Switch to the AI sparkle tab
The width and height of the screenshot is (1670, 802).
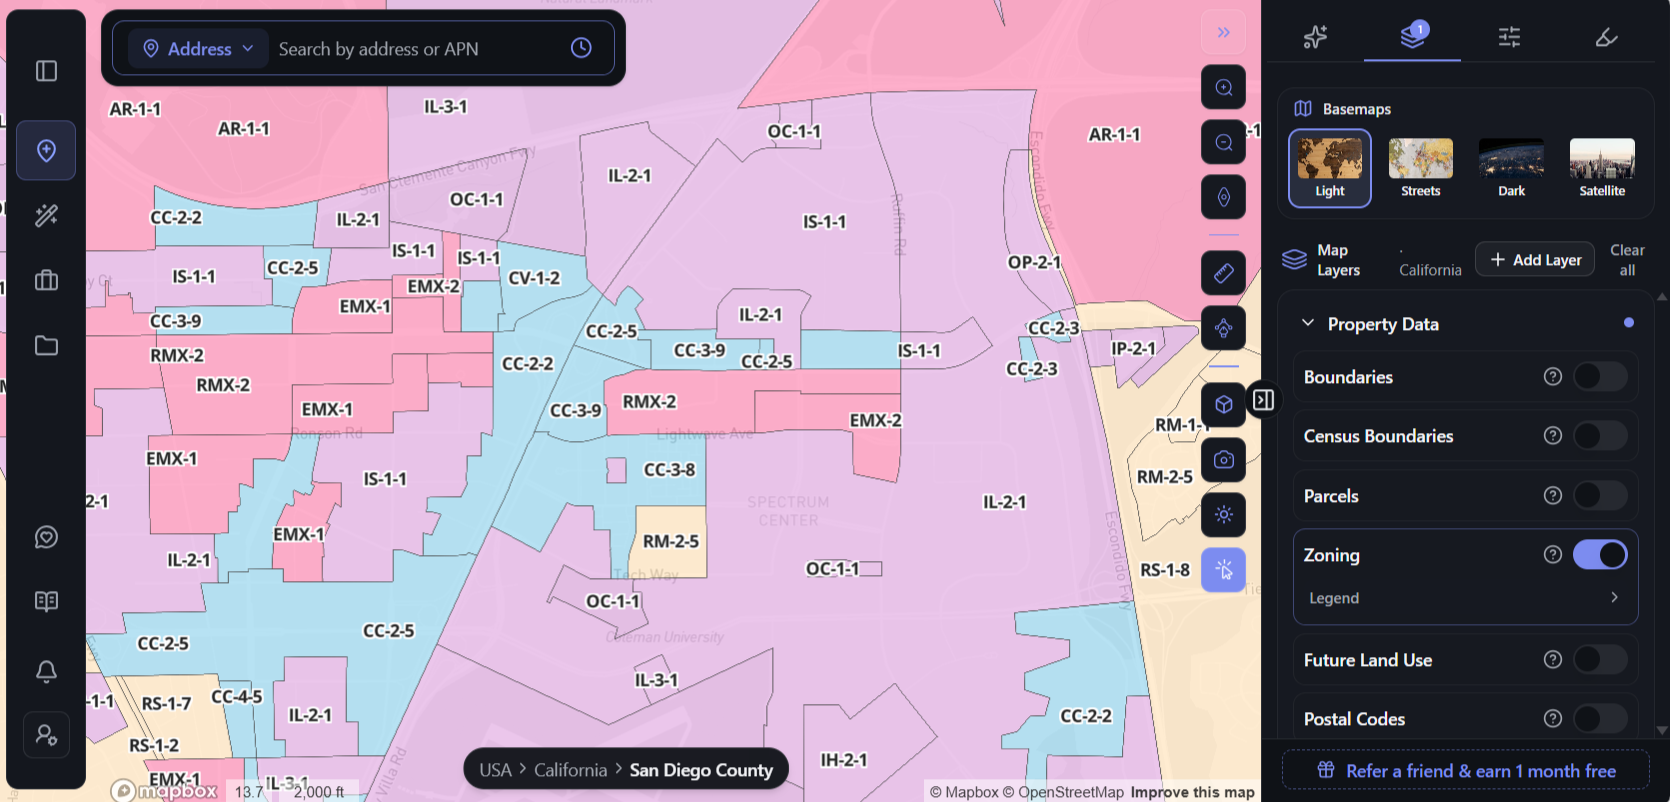1315,37
